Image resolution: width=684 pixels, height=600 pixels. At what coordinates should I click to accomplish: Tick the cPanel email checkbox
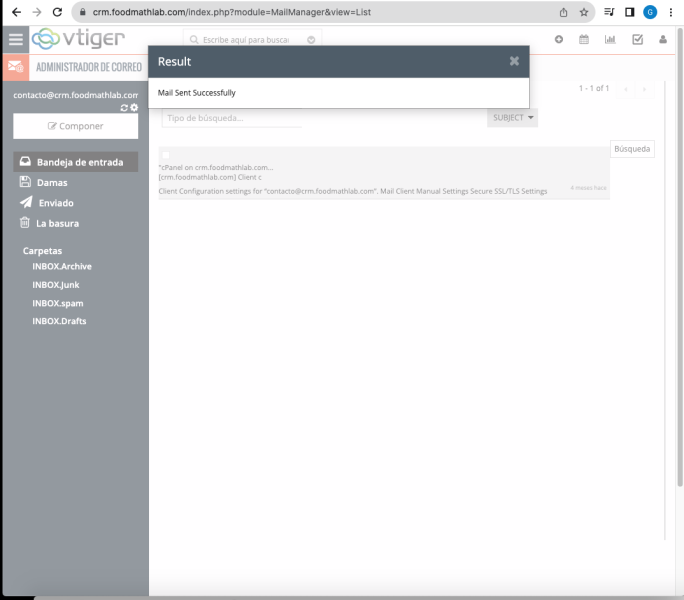[x=166, y=155]
